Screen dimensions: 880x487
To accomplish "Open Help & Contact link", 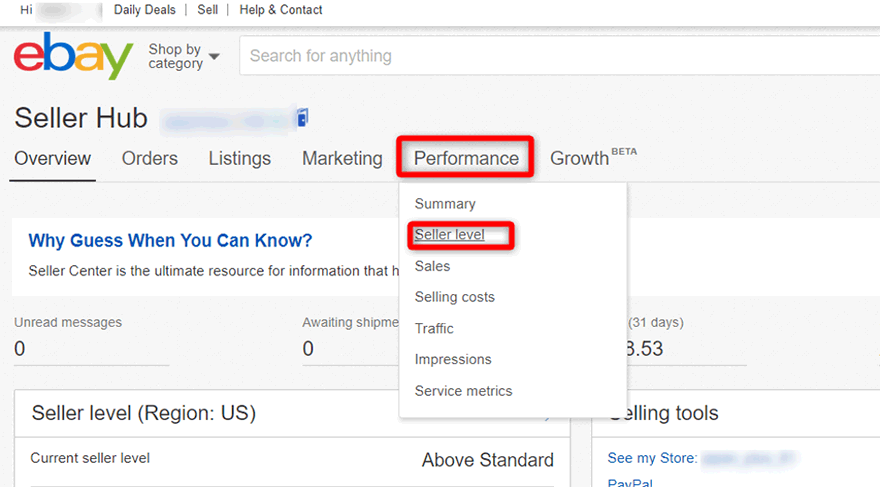I will point(281,10).
